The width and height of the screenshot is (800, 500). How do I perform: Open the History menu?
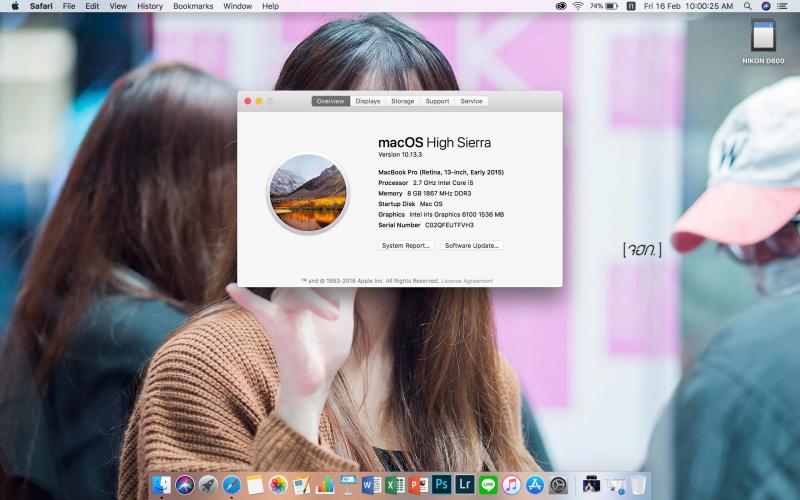pos(150,6)
